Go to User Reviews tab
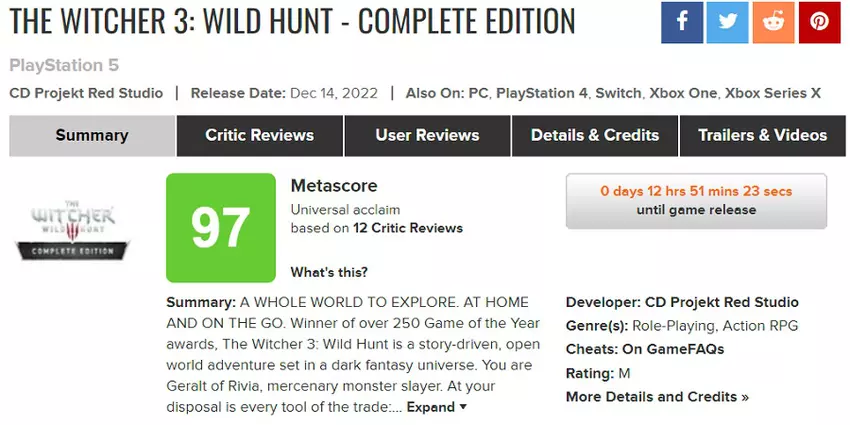This screenshot has width=850, height=425. coord(427,135)
